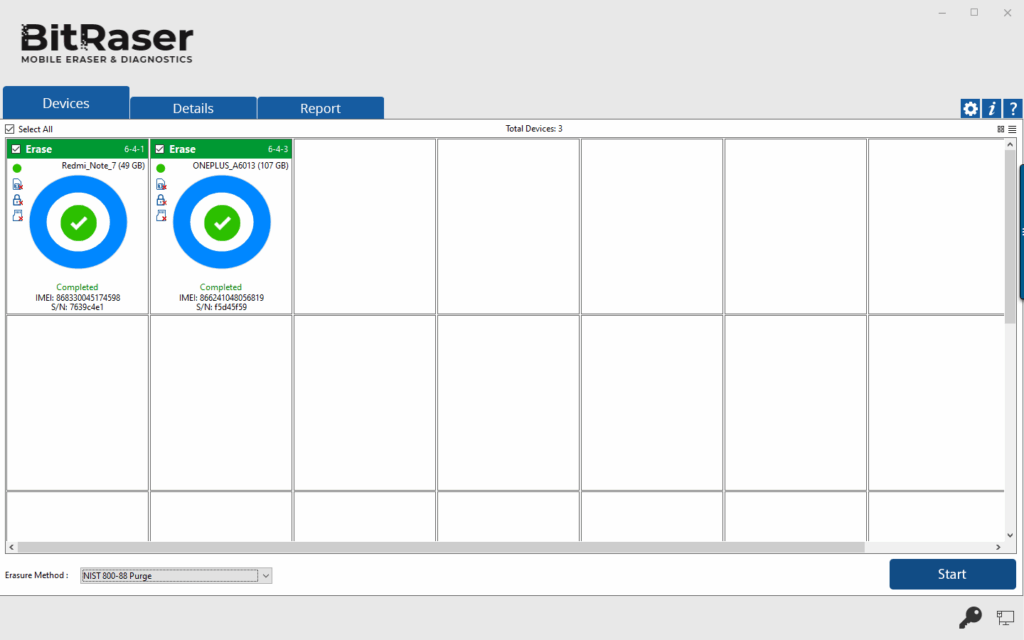1024x640 pixels.
Task: Click Redmi_Note_7 SD card status icon
Action: 18,216
